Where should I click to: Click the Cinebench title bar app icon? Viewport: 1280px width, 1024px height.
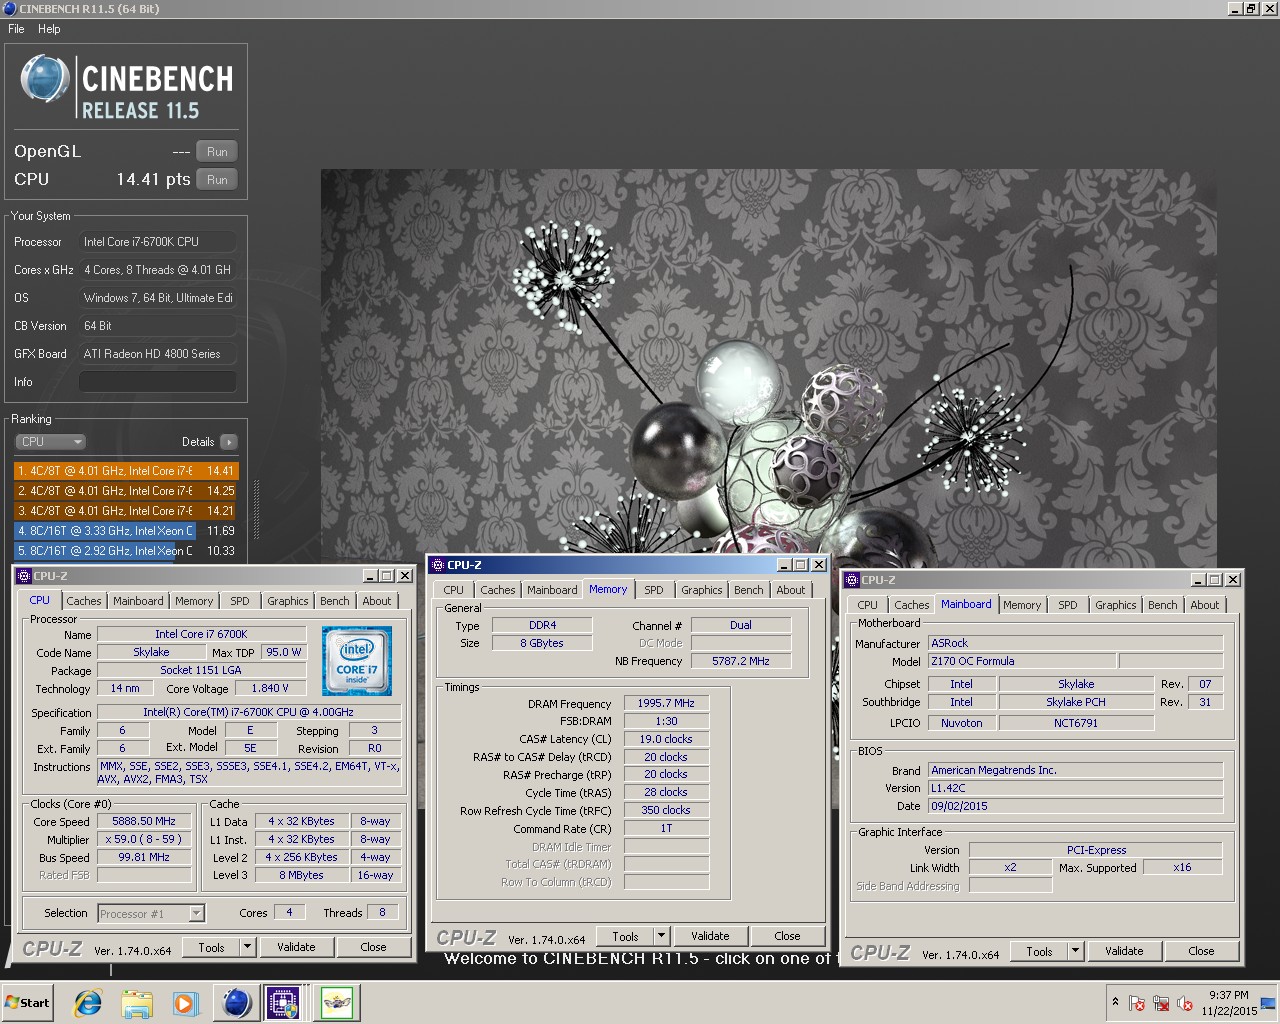click(10, 9)
